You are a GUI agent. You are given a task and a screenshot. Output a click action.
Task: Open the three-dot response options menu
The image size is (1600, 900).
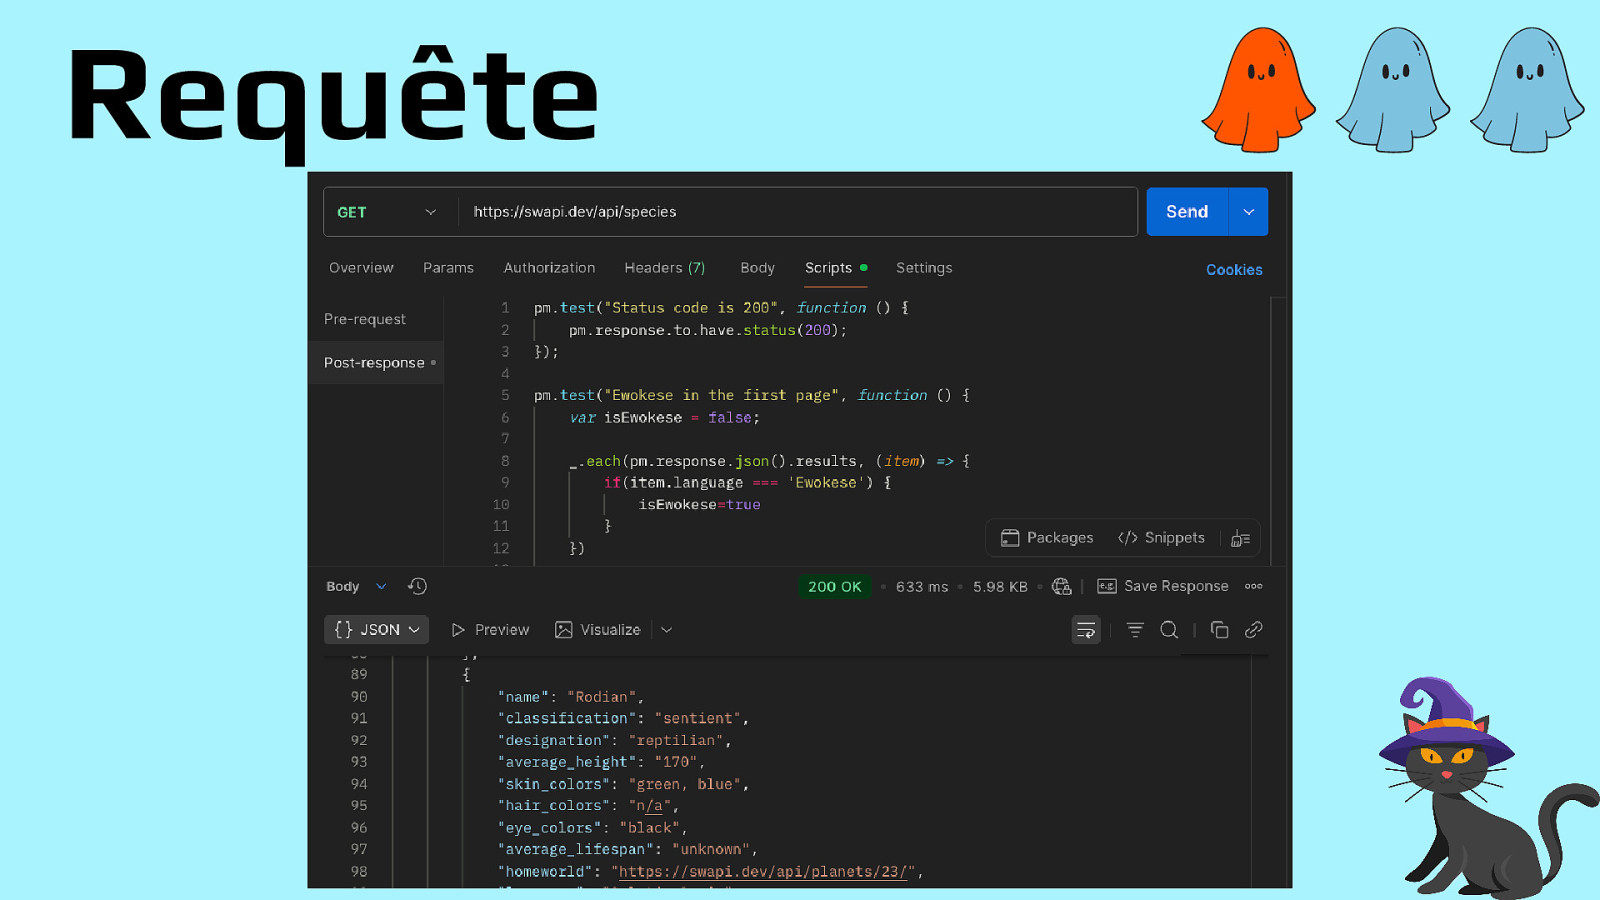click(1253, 587)
